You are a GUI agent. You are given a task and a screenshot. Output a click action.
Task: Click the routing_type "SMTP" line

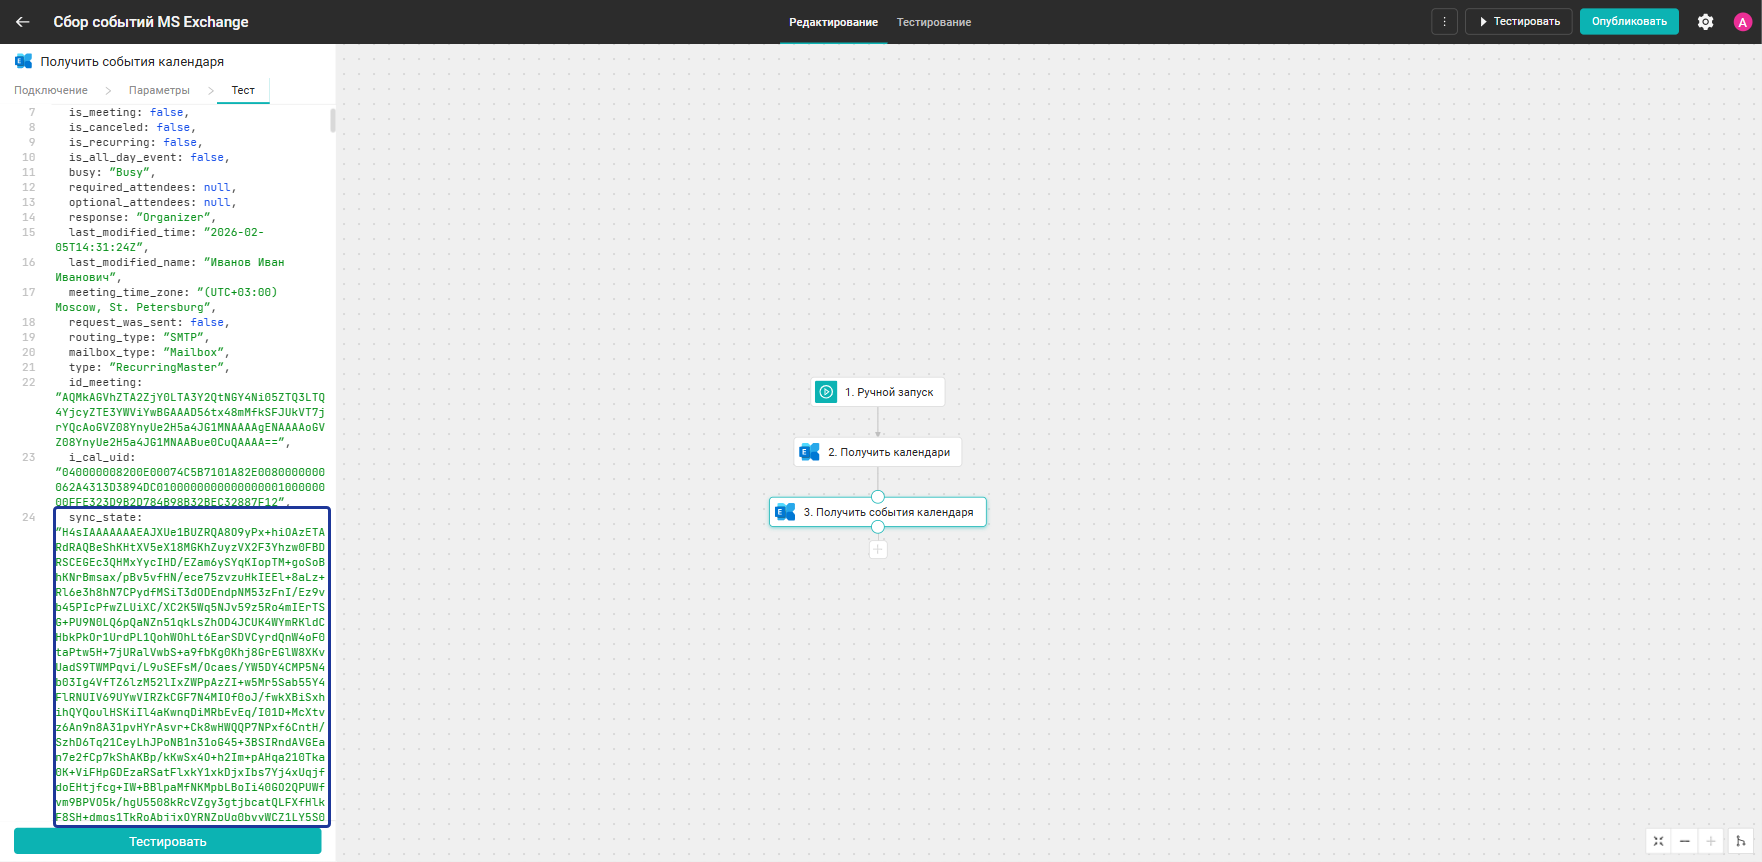click(139, 337)
